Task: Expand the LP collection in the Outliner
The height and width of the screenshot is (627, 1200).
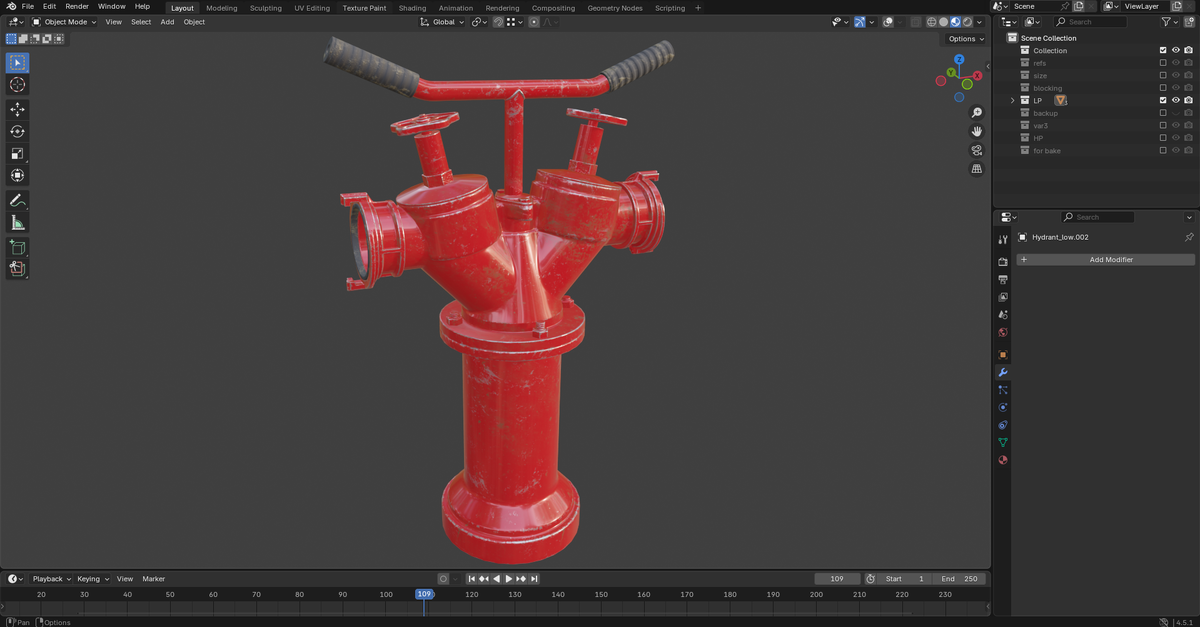Action: [x=1013, y=100]
